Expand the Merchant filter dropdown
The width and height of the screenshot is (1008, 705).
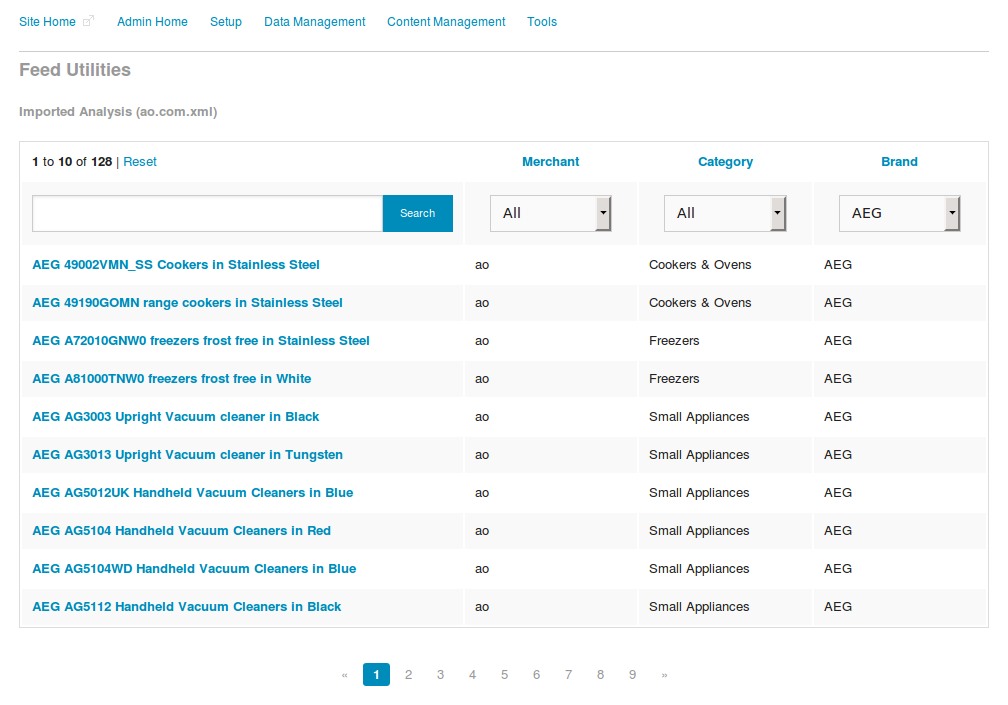tap(550, 213)
